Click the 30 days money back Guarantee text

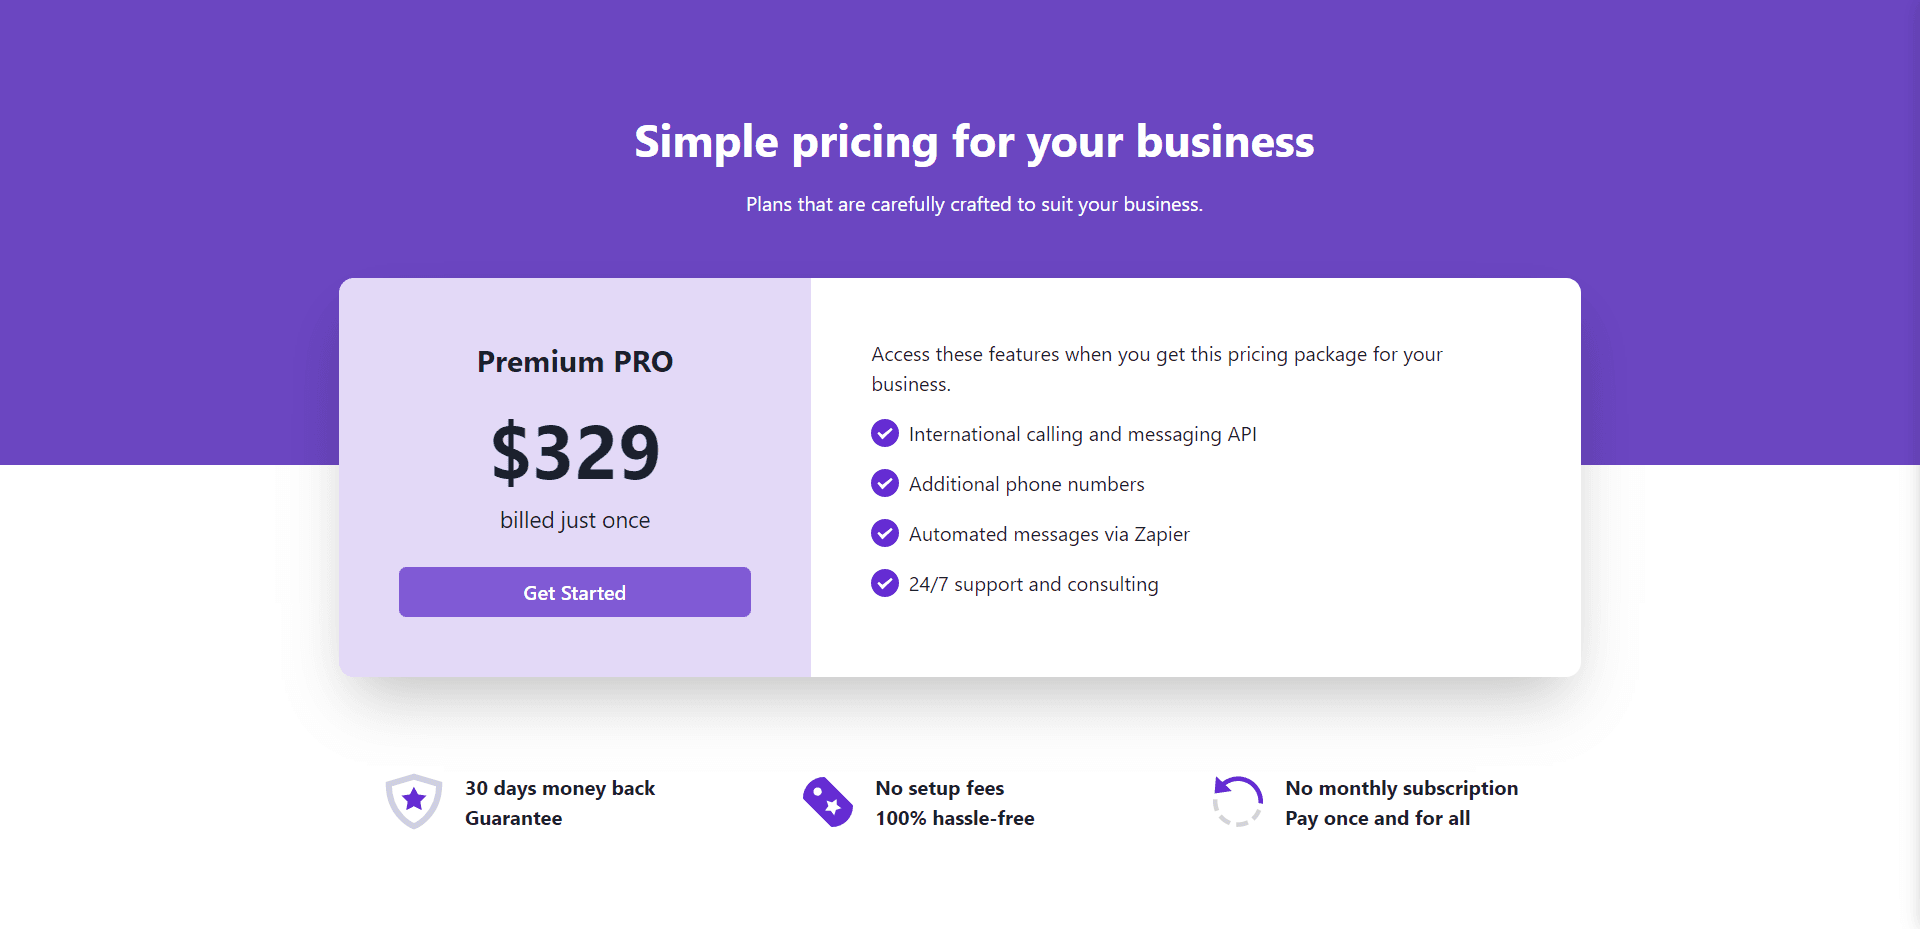(x=560, y=803)
